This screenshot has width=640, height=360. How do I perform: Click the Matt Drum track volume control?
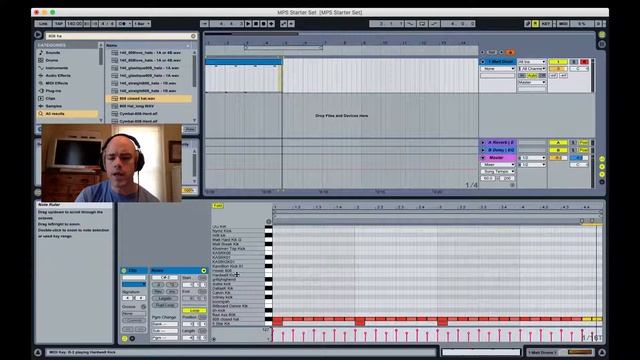(558, 69)
